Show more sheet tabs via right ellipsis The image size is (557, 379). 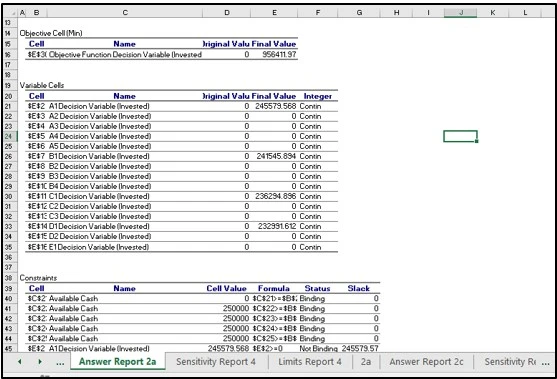pos(545,362)
